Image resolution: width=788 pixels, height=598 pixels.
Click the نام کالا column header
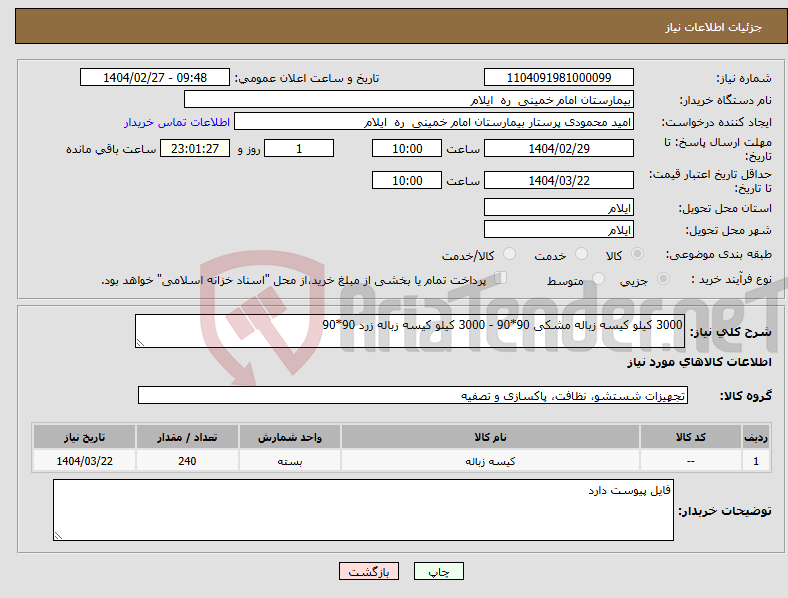[x=490, y=437]
